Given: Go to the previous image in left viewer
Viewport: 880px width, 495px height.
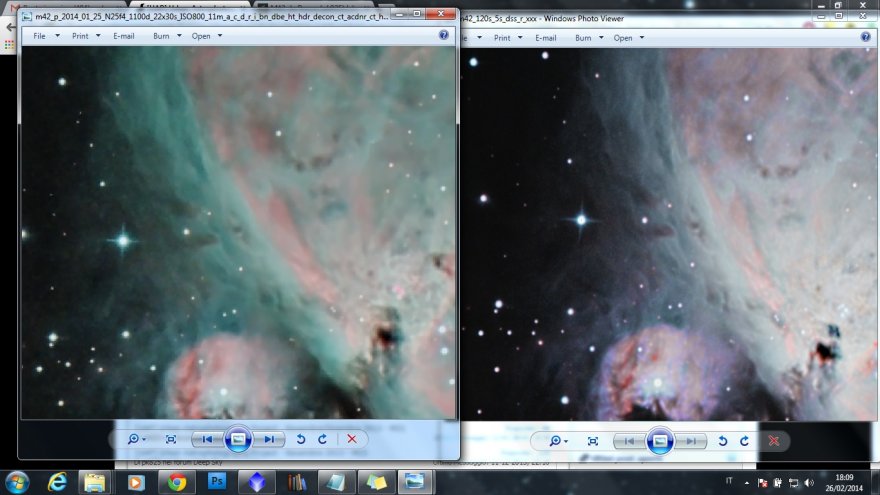Looking at the screenshot, I should 207,439.
